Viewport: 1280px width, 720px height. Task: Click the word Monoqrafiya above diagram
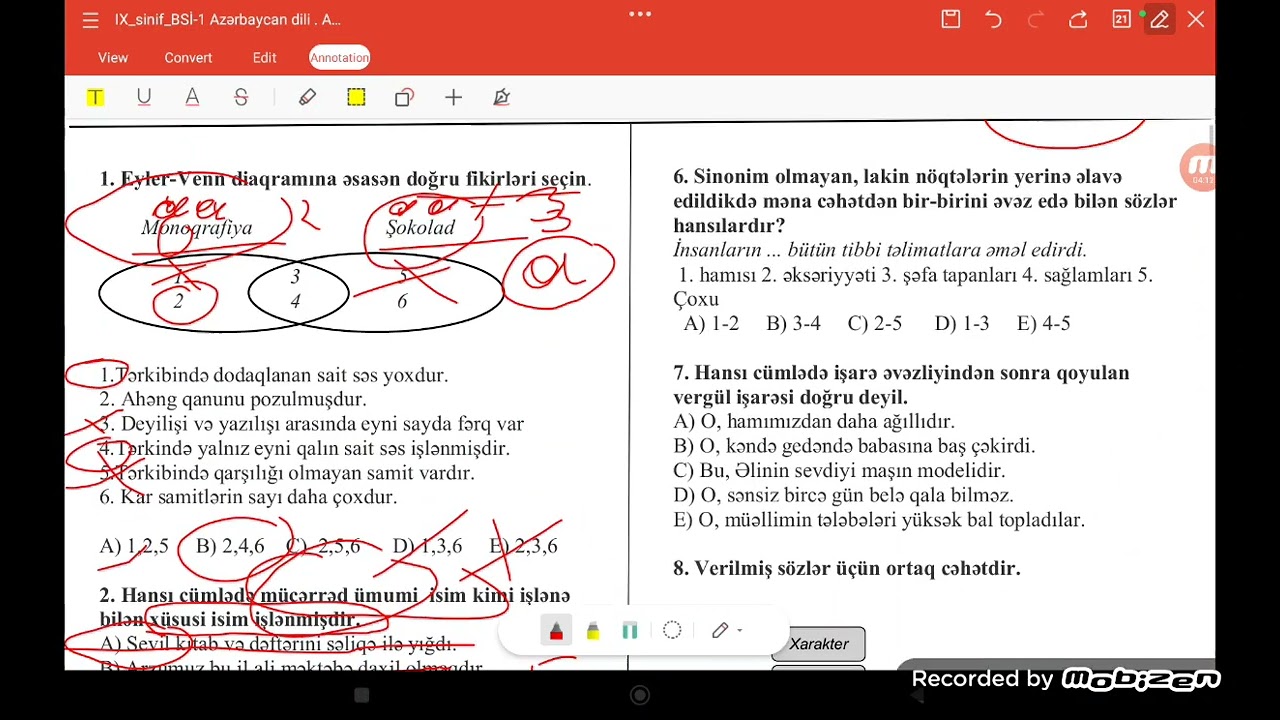[x=197, y=228]
